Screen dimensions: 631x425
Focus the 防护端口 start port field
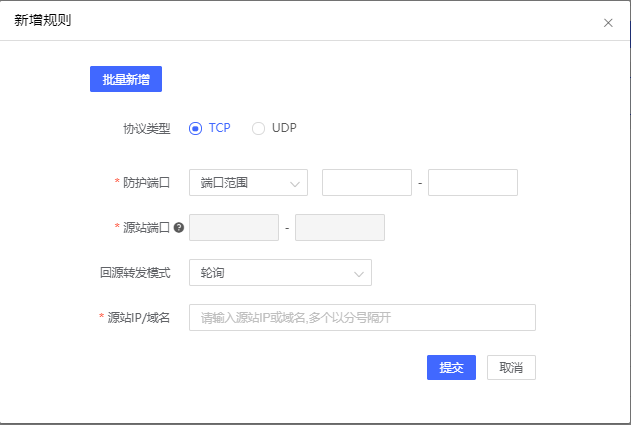[367, 183]
